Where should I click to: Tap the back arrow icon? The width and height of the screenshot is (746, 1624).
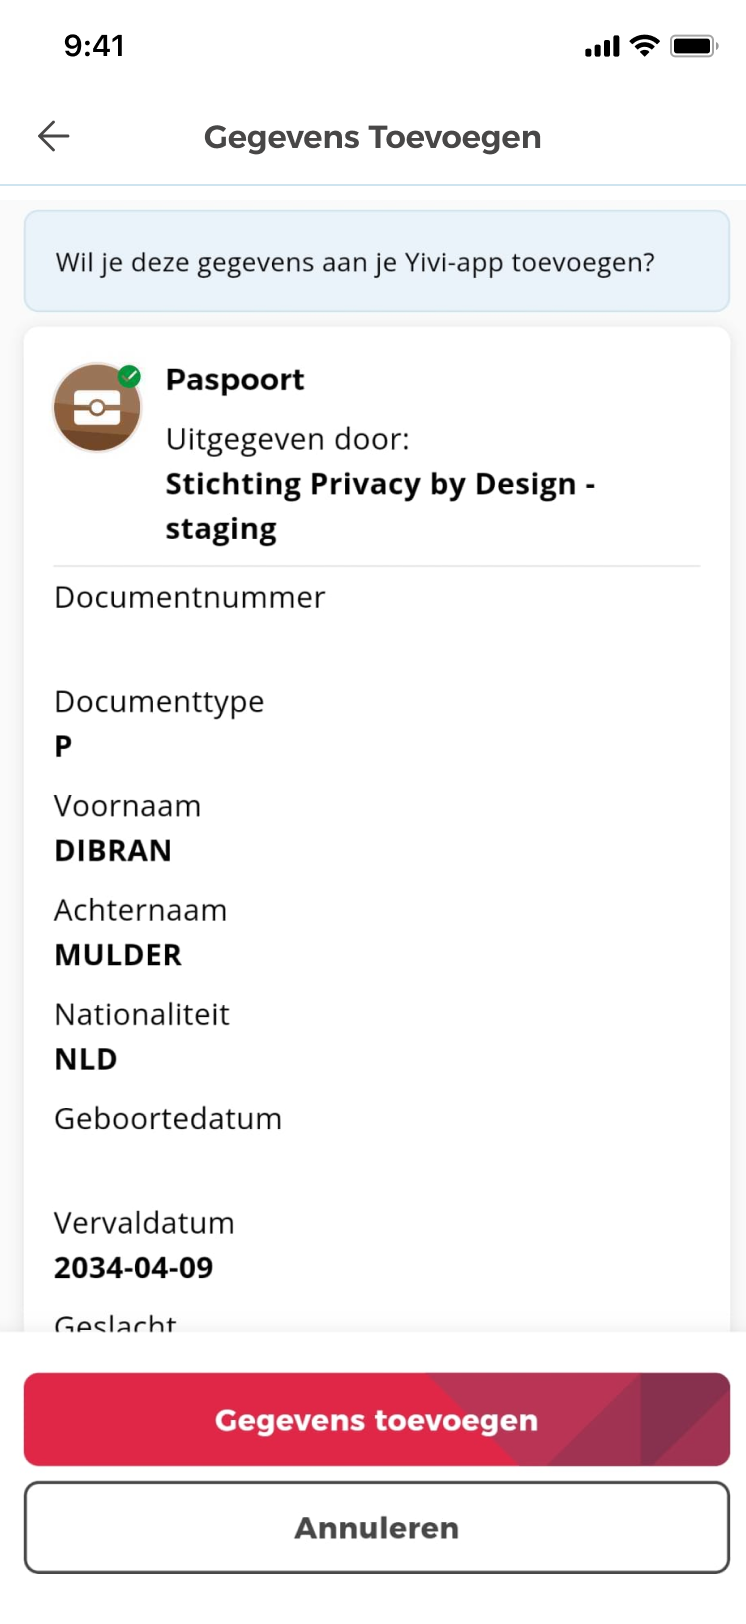(54, 136)
